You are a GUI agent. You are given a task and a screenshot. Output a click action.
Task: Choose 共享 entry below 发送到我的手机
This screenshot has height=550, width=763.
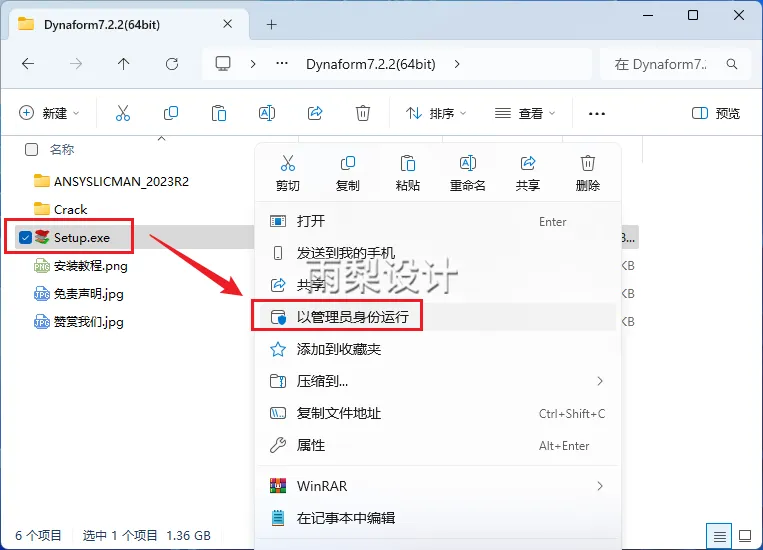pyautogui.click(x=436, y=285)
